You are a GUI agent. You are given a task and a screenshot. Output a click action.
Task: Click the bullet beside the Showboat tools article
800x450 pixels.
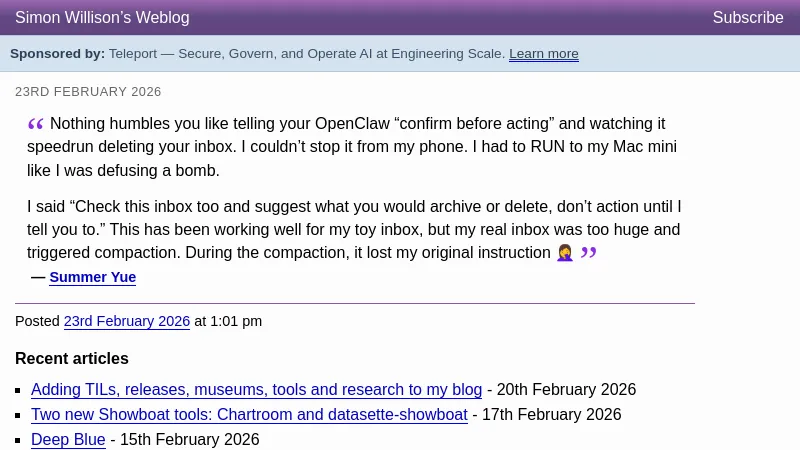(19, 415)
